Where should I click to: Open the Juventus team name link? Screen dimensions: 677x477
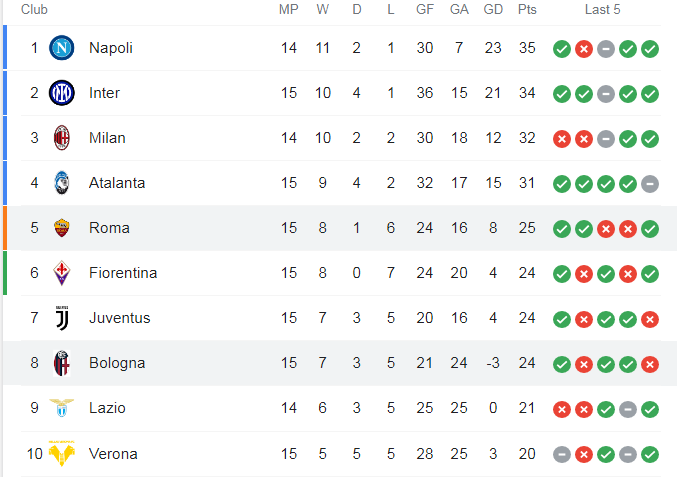pyautogui.click(x=120, y=318)
